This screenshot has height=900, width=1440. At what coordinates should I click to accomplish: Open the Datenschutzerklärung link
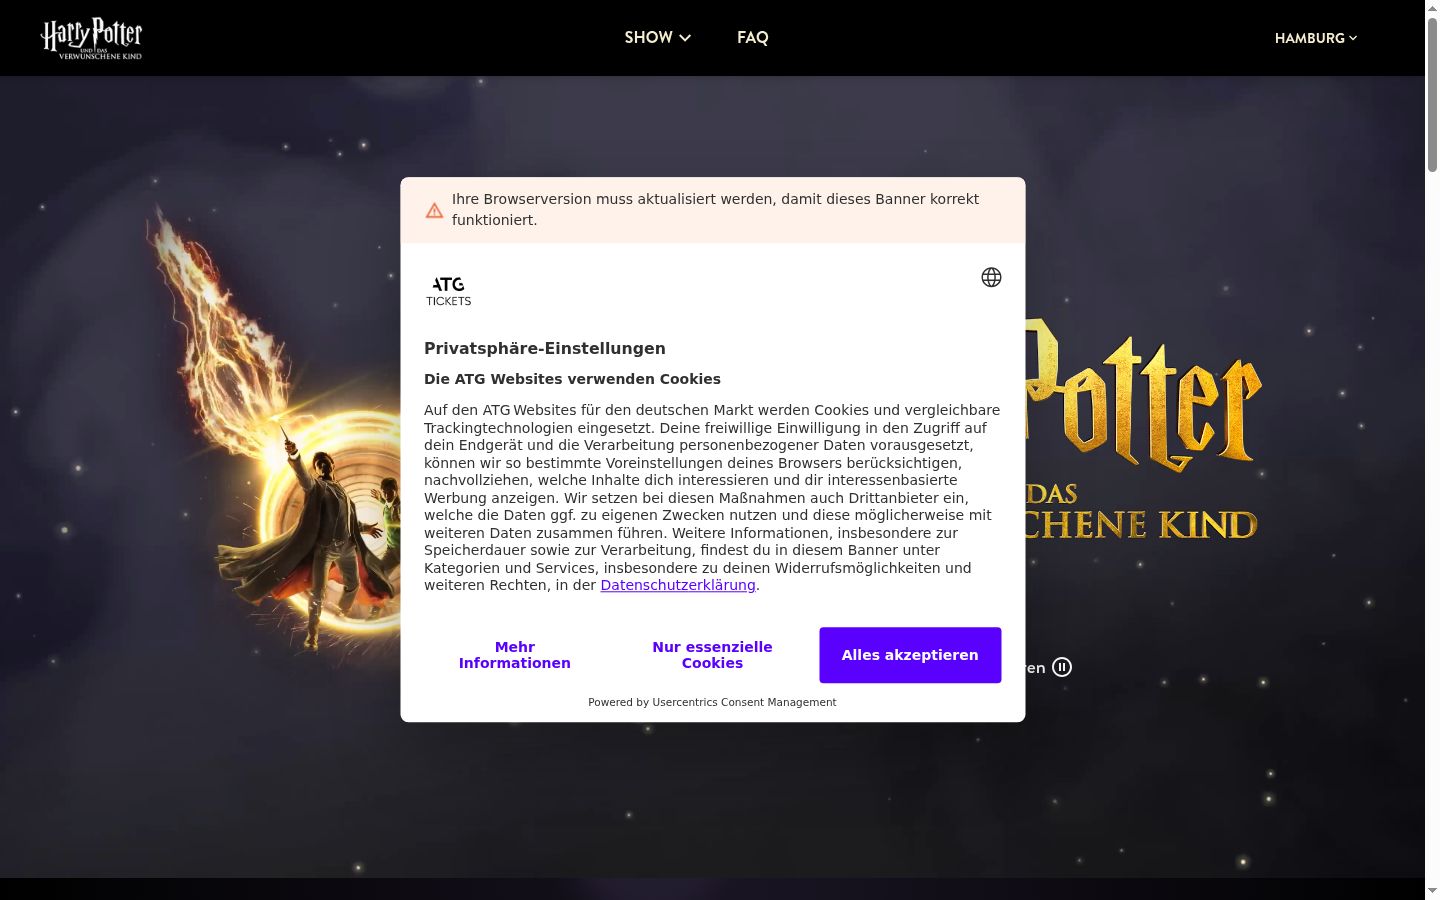tap(678, 585)
